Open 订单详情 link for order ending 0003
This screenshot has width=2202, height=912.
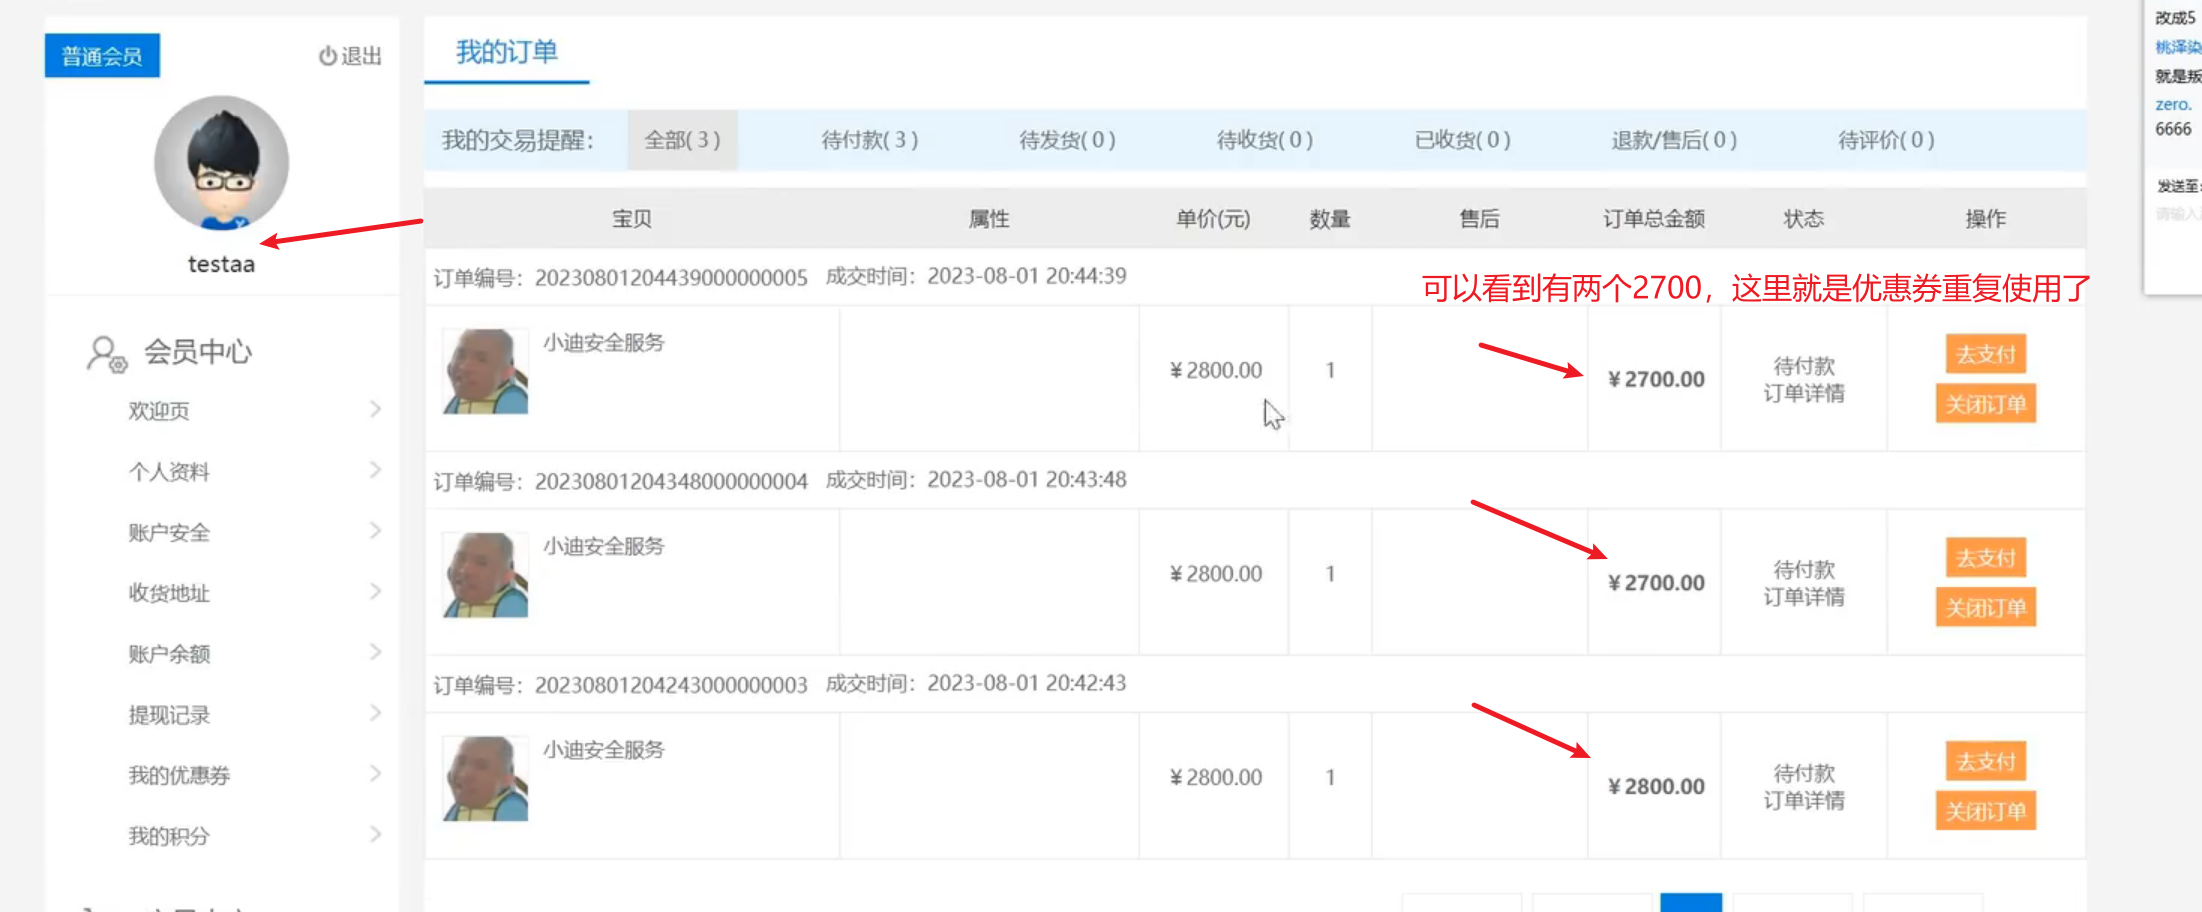coord(1803,801)
